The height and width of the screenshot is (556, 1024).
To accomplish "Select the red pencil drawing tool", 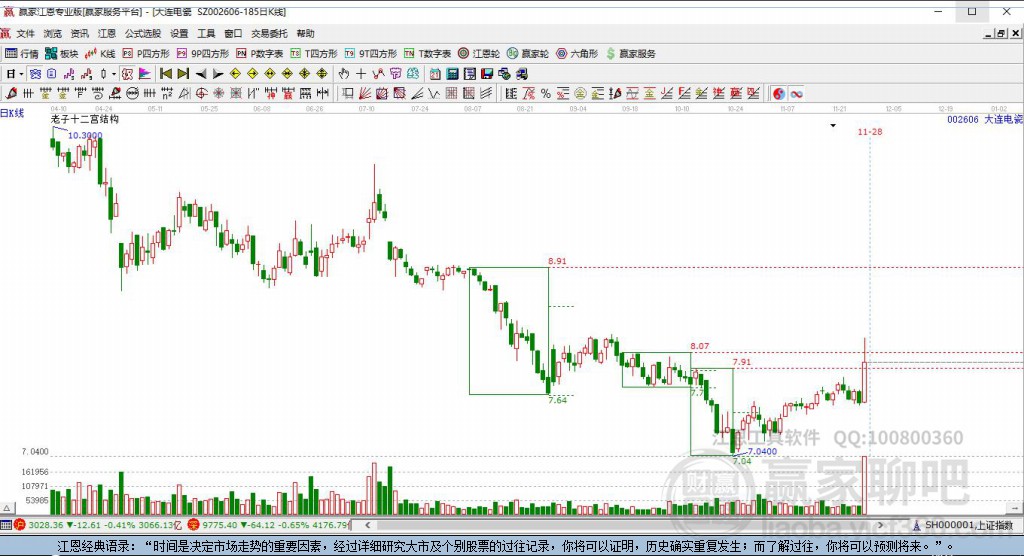I will click(11, 93).
